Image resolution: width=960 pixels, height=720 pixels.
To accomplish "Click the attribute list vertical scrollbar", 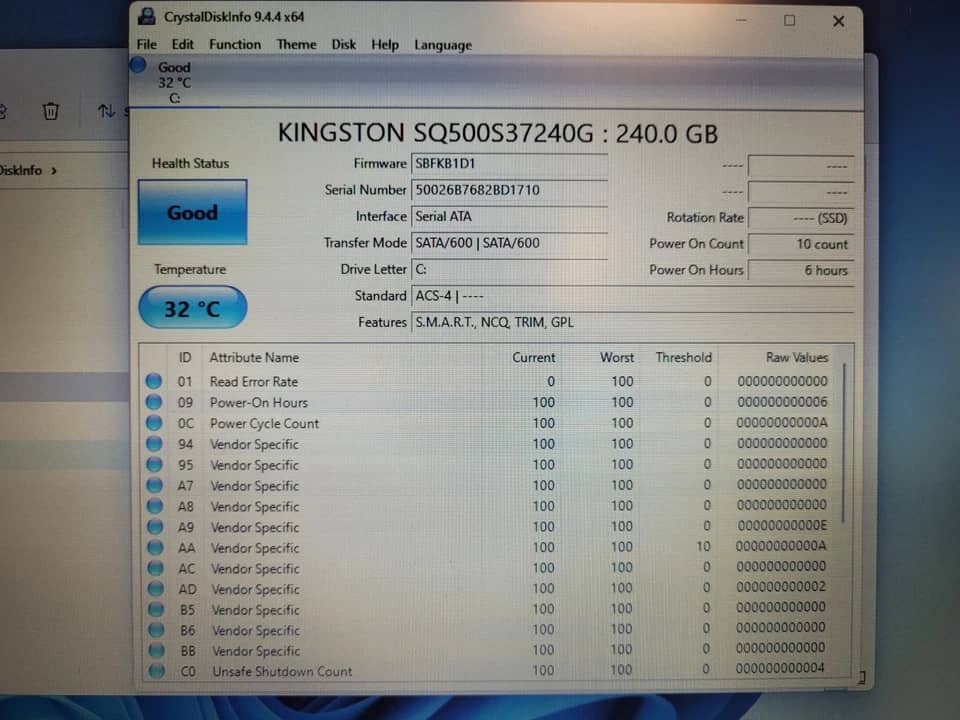I will click(845, 444).
